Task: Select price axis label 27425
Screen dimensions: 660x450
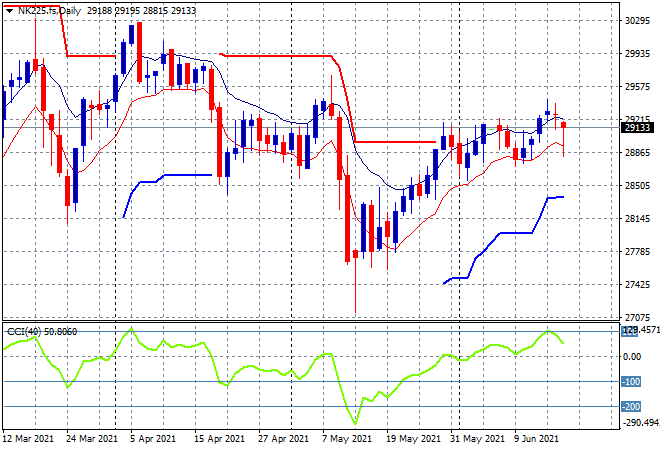Action: 637,285
